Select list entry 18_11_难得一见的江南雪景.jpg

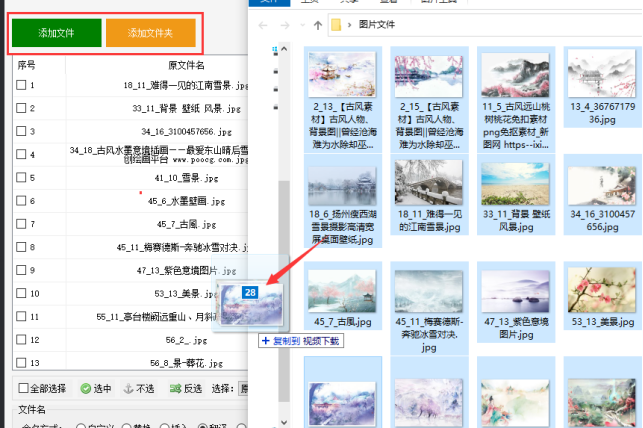tap(185, 85)
